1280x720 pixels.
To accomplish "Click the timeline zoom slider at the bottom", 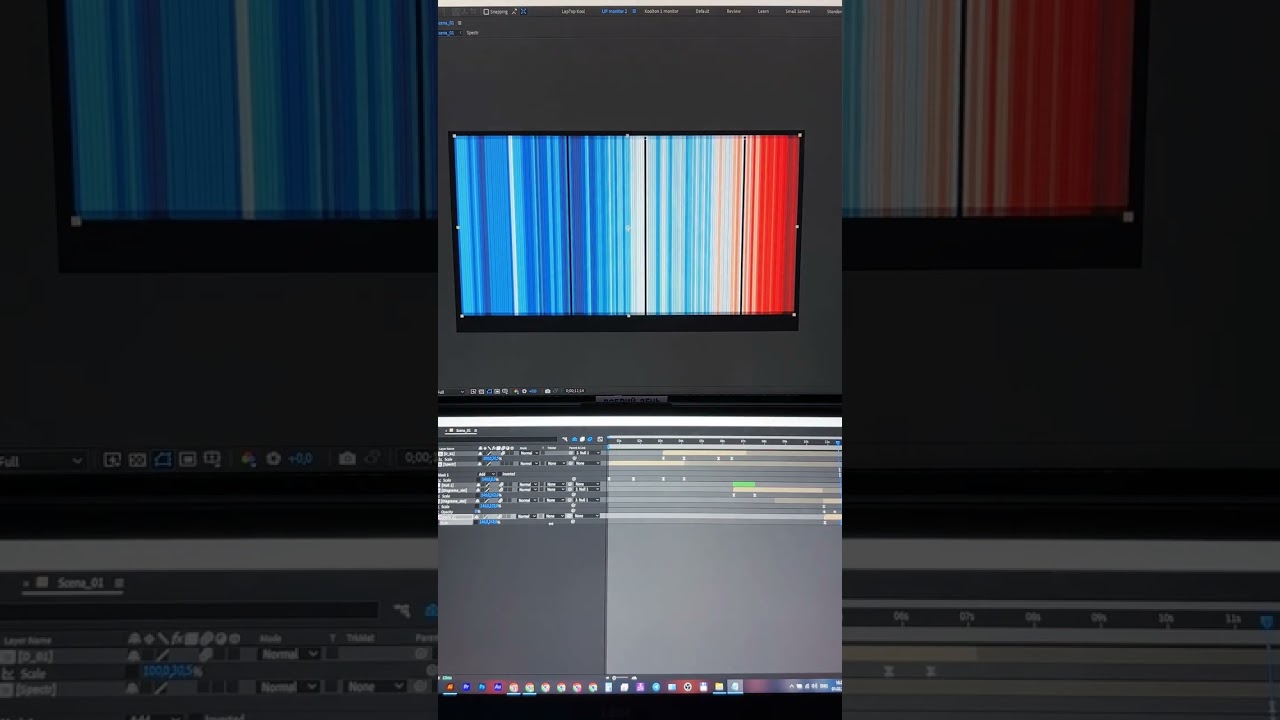I will coord(621,677).
